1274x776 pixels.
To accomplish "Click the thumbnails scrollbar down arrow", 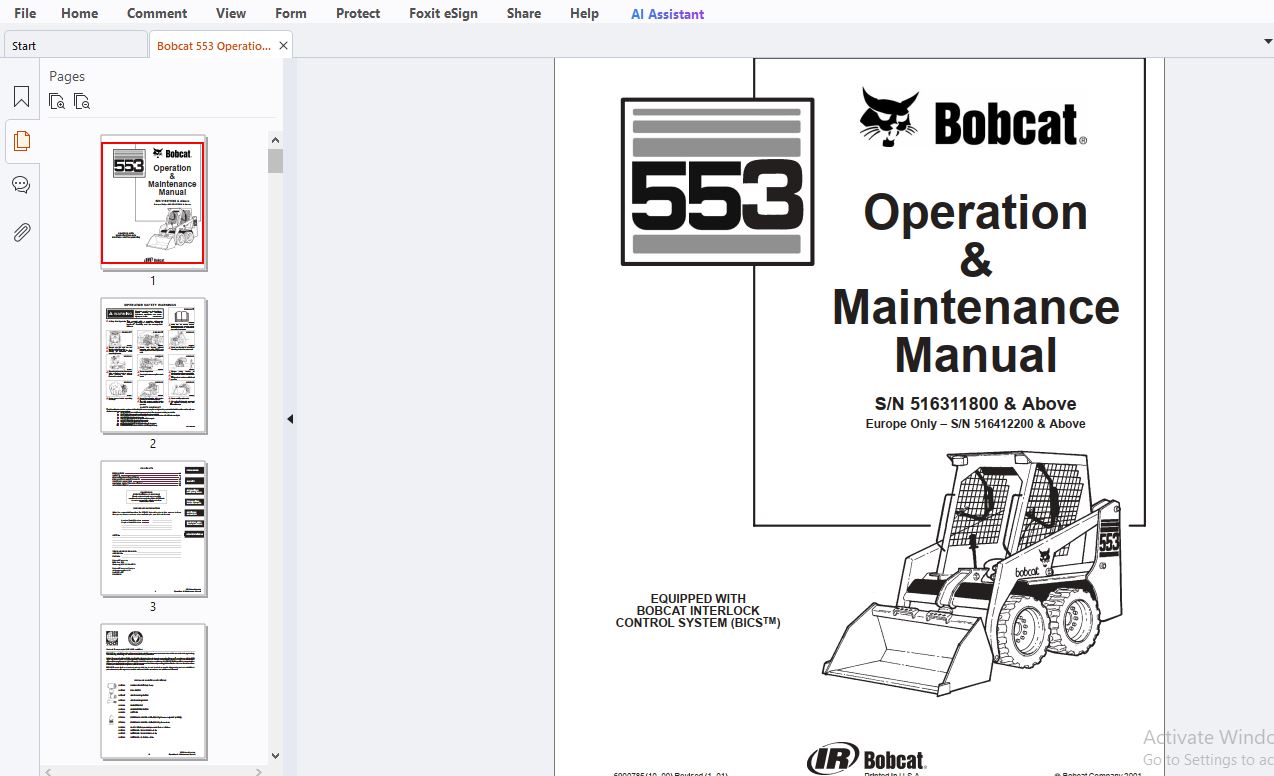I will (x=275, y=756).
